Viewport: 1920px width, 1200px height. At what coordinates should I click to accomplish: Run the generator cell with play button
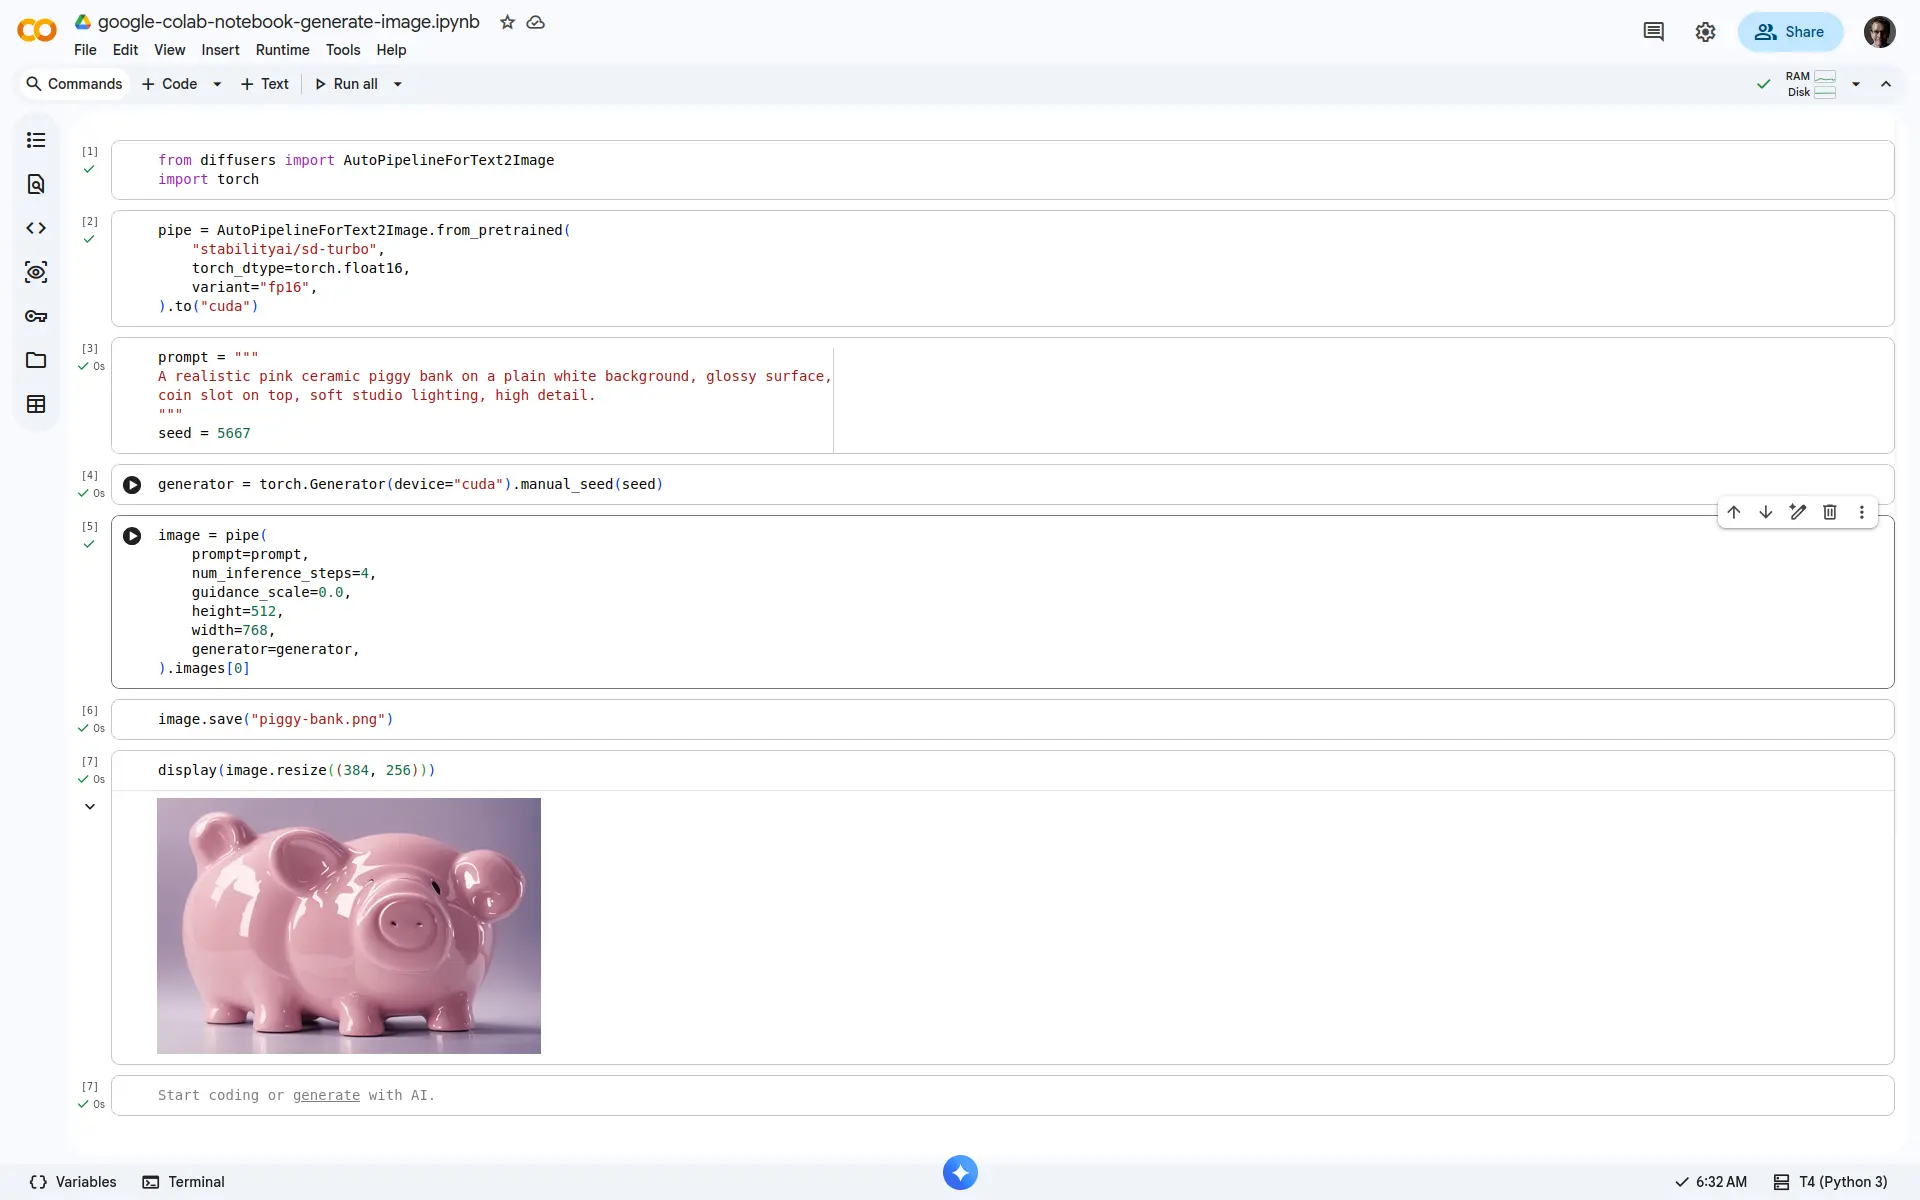click(132, 485)
